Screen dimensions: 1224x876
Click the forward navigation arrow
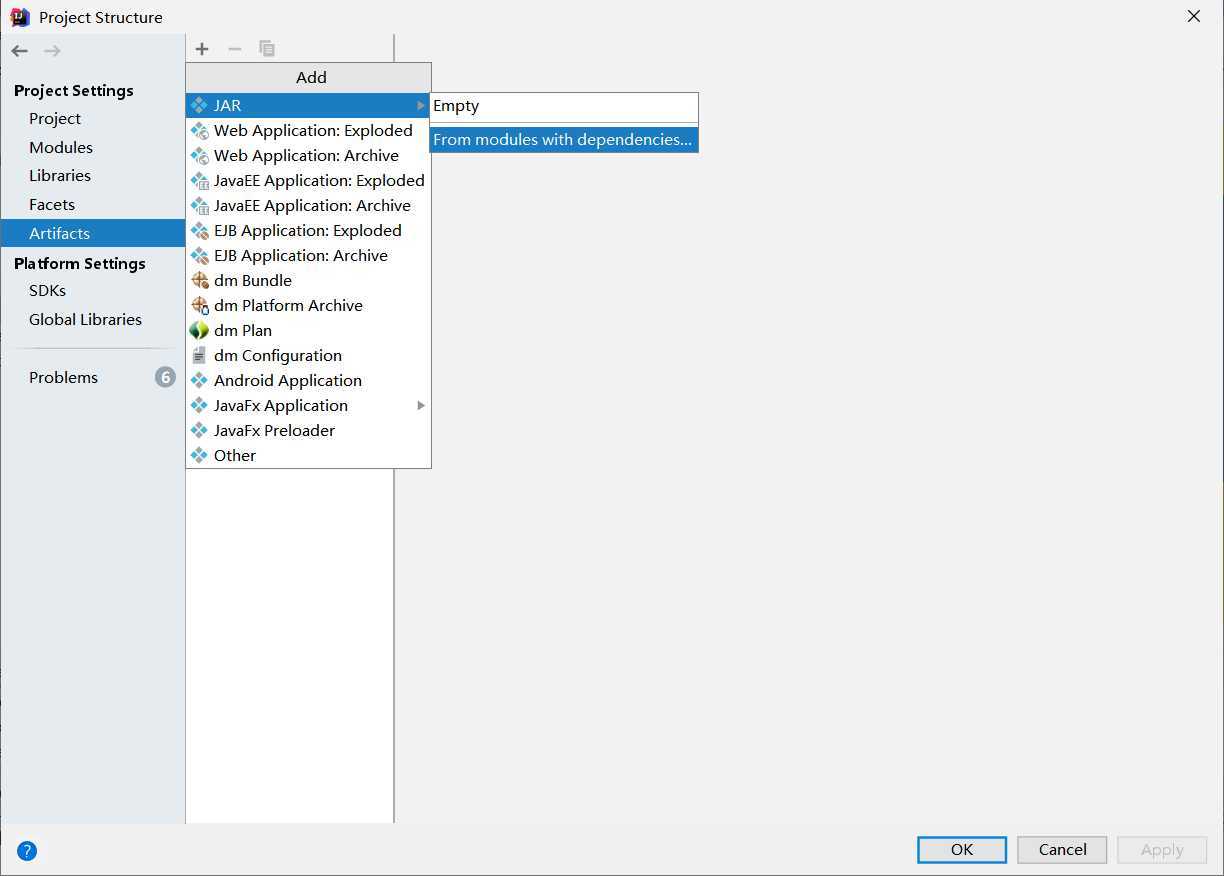click(x=52, y=51)
